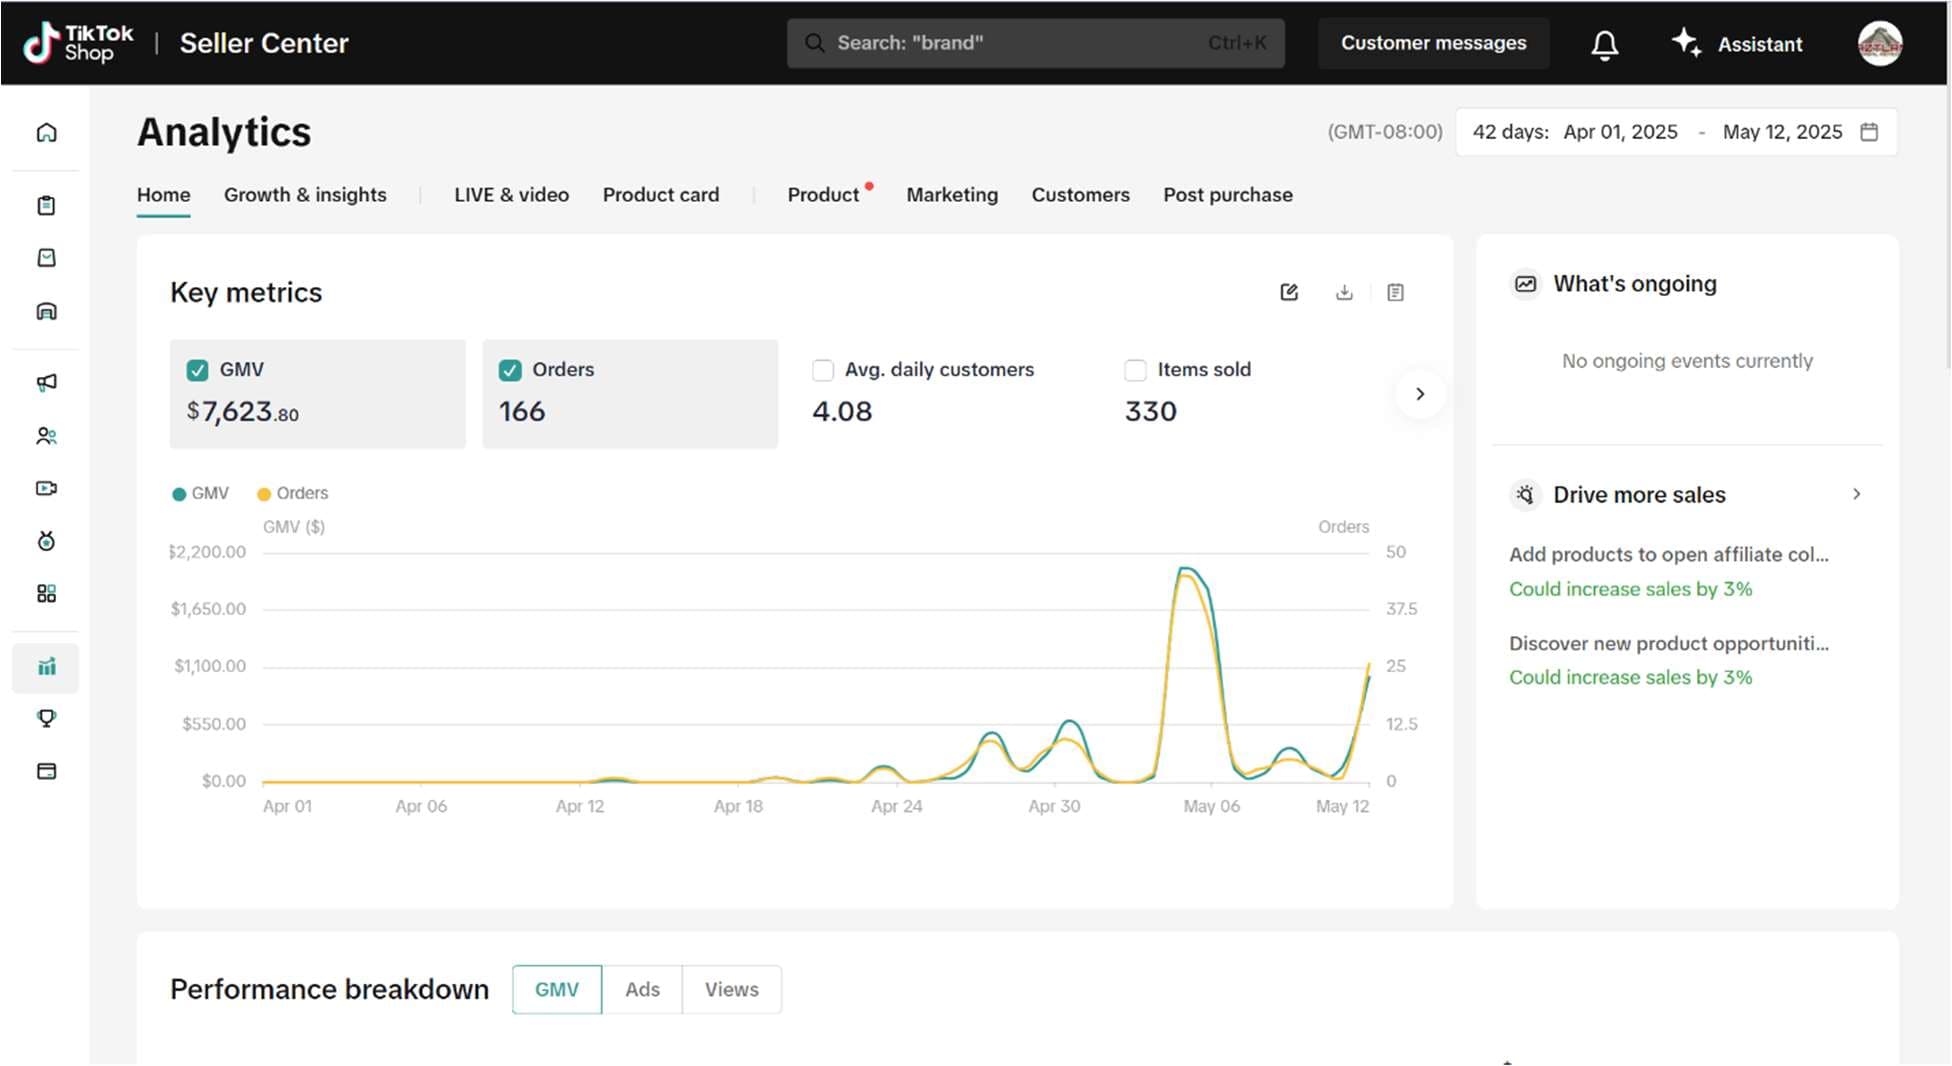Screen dimensions: 1952x1066
Task: Click the edit metrics pencil icon
Action: (1289, 292)
